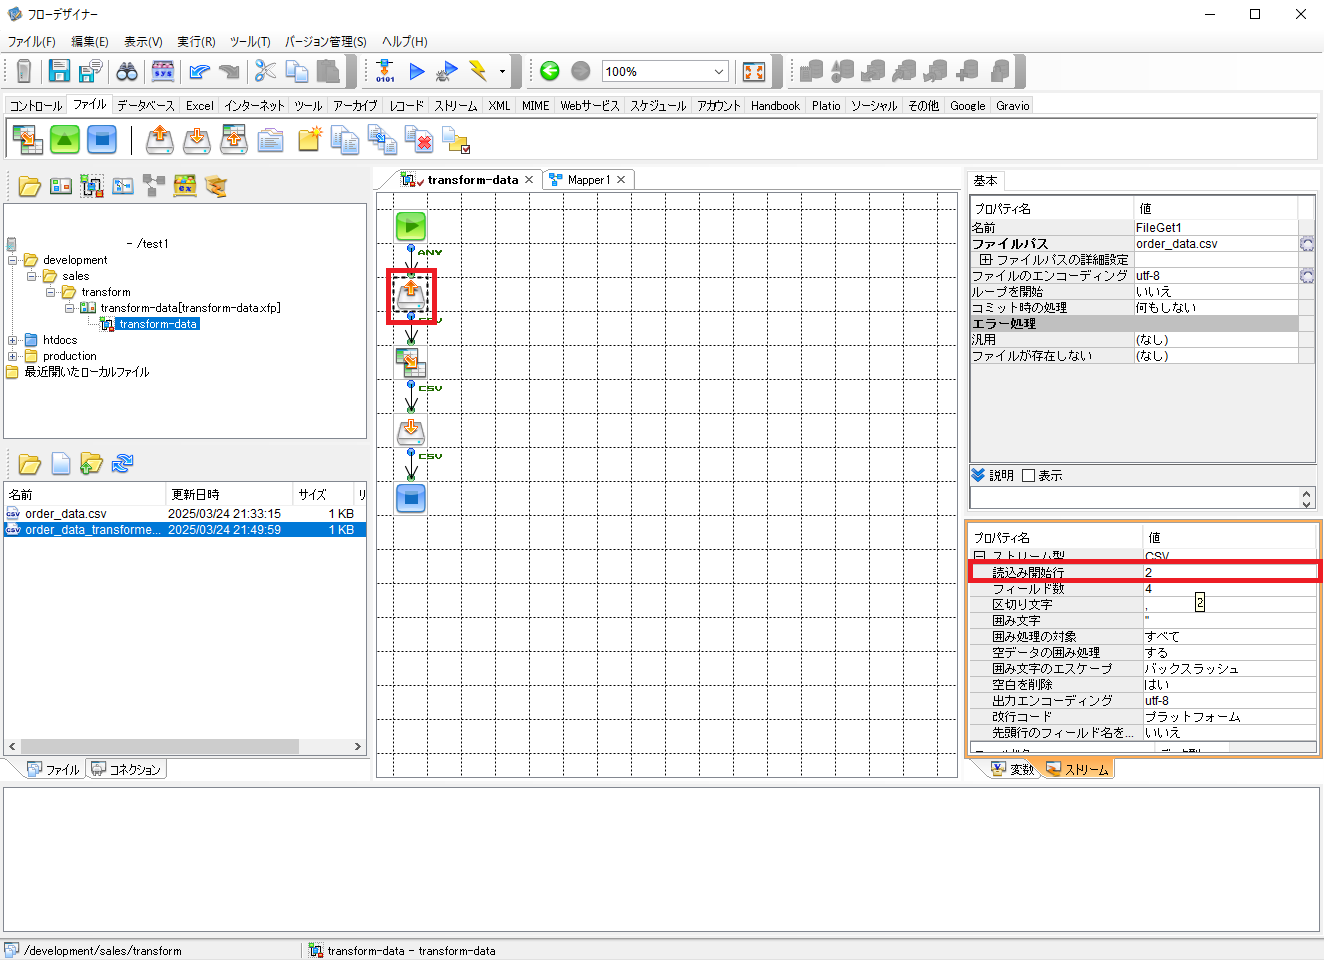
Task: Click the binoculars search icon
Action: click(x=127, y=71)
